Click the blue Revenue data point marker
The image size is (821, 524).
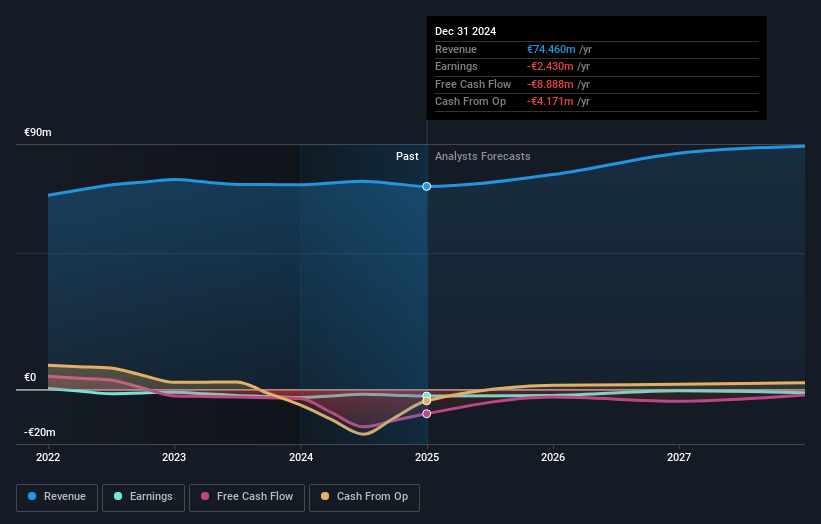[x=427, y=186]
